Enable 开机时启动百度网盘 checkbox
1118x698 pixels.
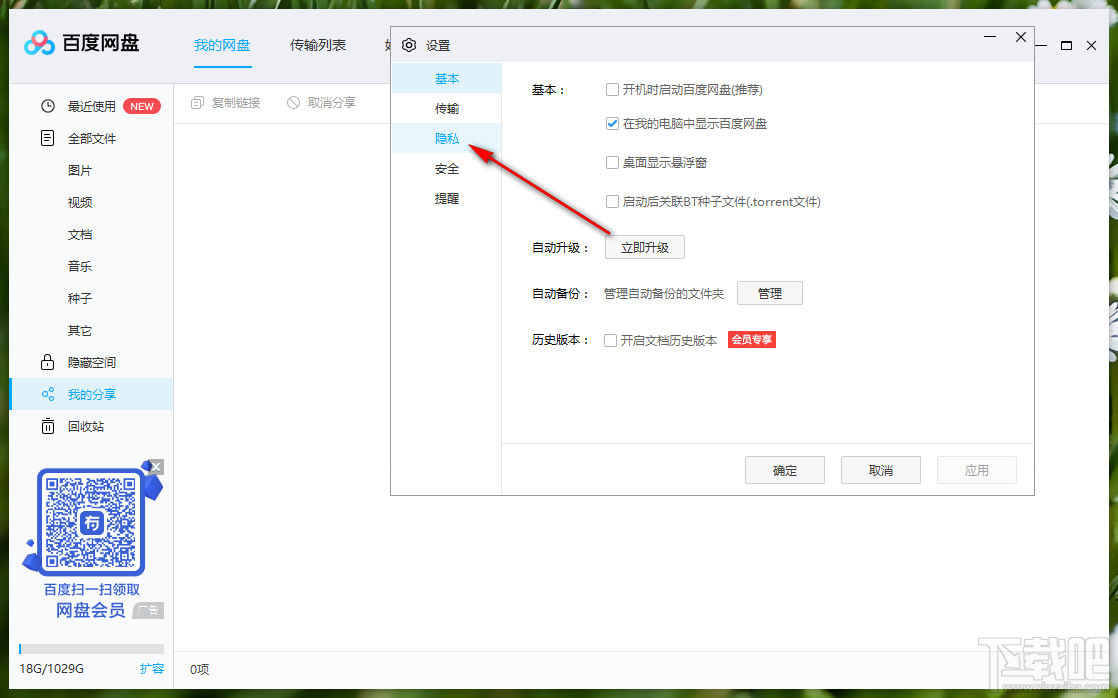click(612, 89)
